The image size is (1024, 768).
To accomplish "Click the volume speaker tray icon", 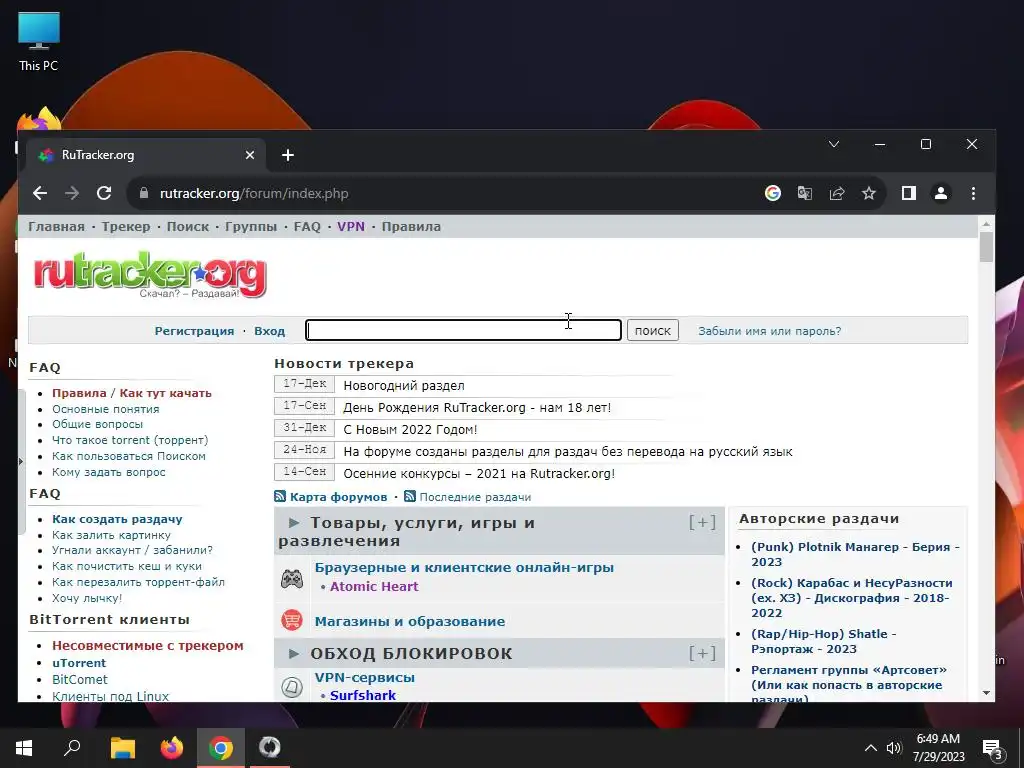I will point(894,748).
